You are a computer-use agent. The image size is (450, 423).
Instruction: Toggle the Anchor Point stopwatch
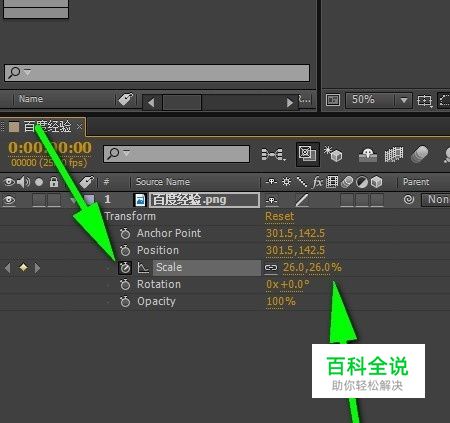[x=125, y=233]
